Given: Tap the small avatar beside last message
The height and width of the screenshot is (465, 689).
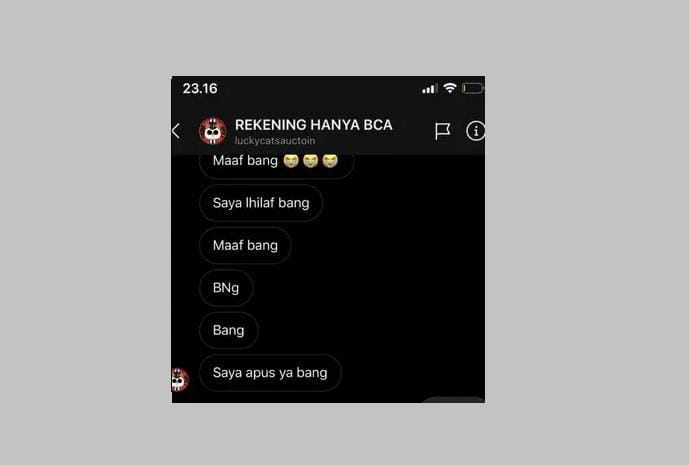Looking at the screenshot, I should 180,379.
